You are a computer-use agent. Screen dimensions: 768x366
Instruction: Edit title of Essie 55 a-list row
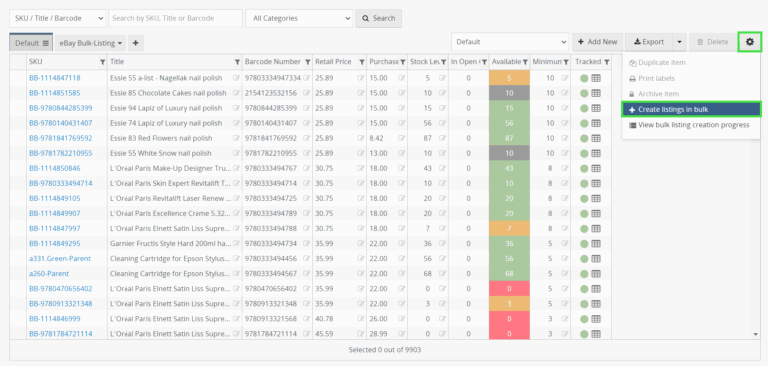pos(237,78)
